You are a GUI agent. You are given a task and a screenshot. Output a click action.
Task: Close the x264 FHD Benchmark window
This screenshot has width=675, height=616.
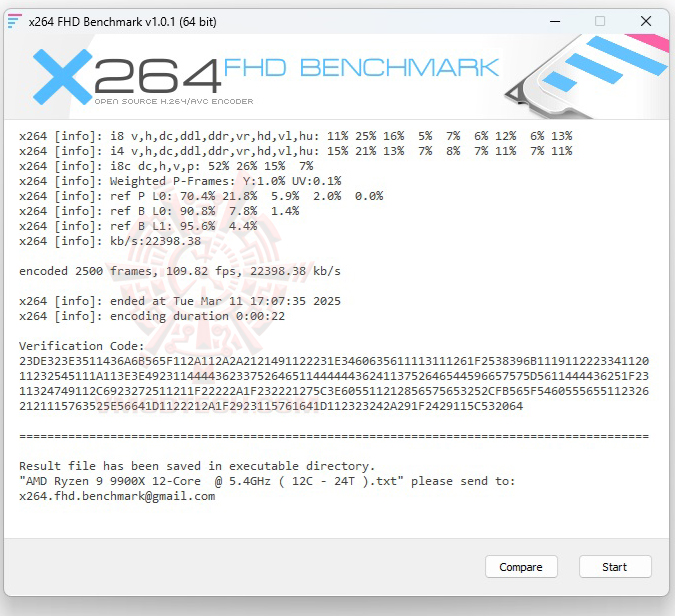[646, 21]
